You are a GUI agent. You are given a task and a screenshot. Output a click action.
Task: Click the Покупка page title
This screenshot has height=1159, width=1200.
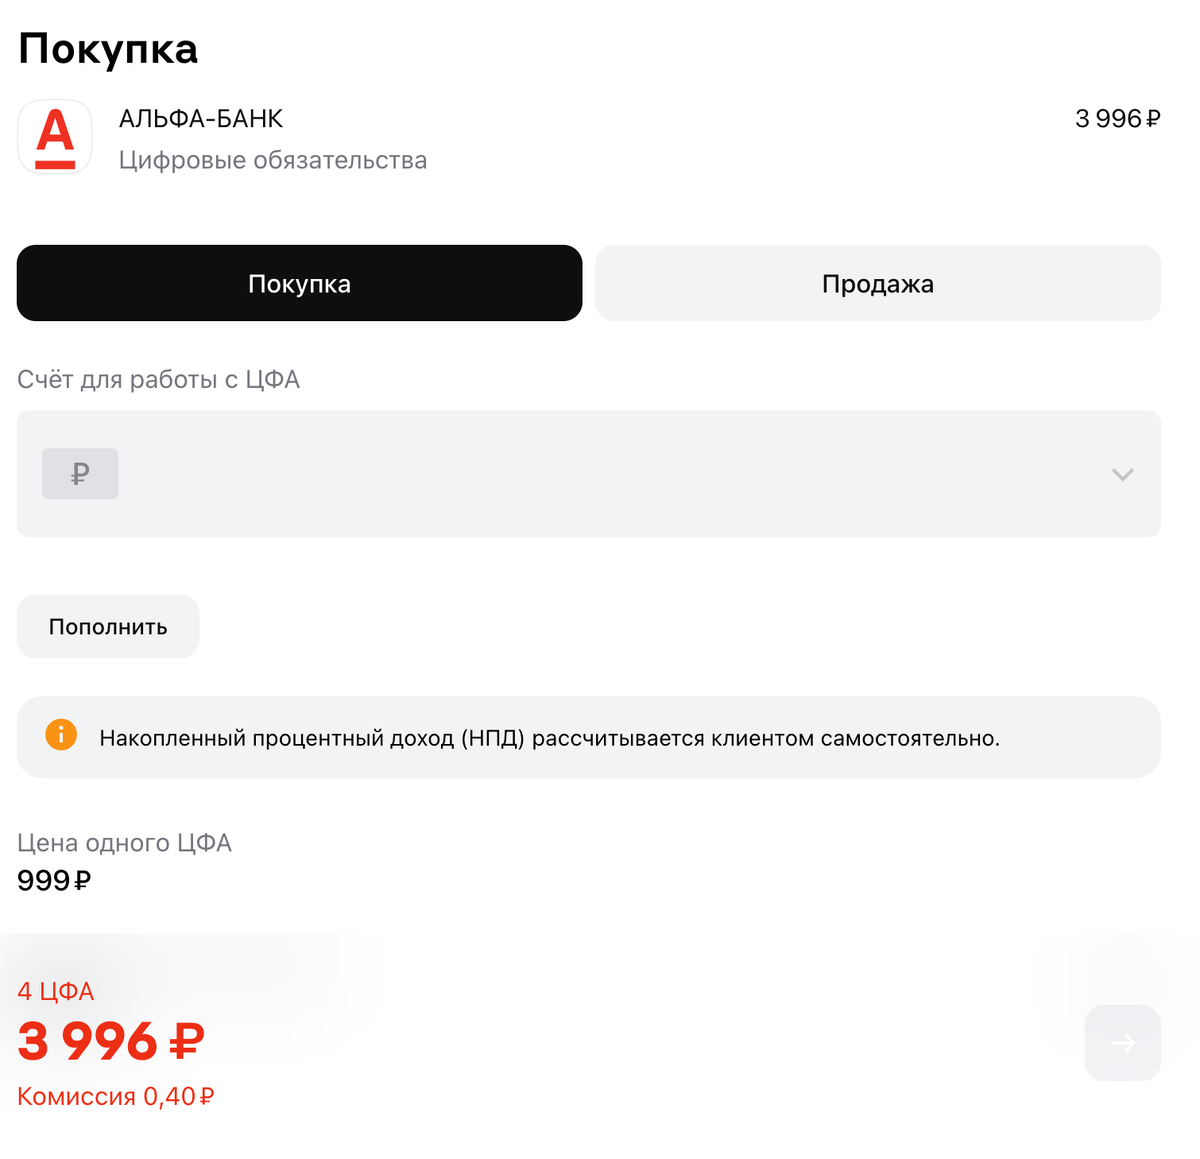107,48
